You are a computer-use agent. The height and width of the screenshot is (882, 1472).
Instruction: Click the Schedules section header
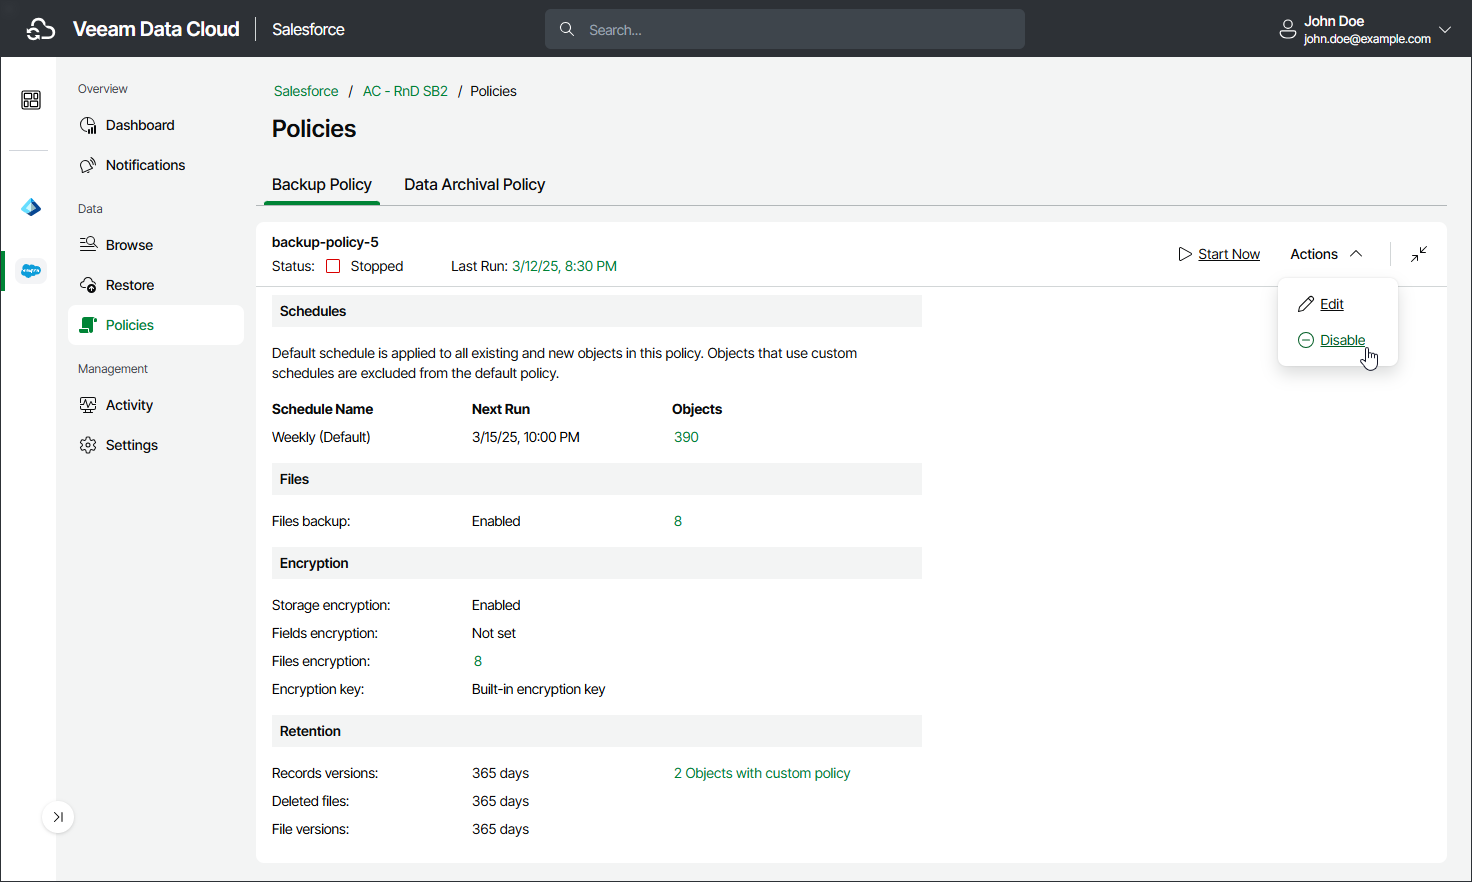tap(597, 311)
